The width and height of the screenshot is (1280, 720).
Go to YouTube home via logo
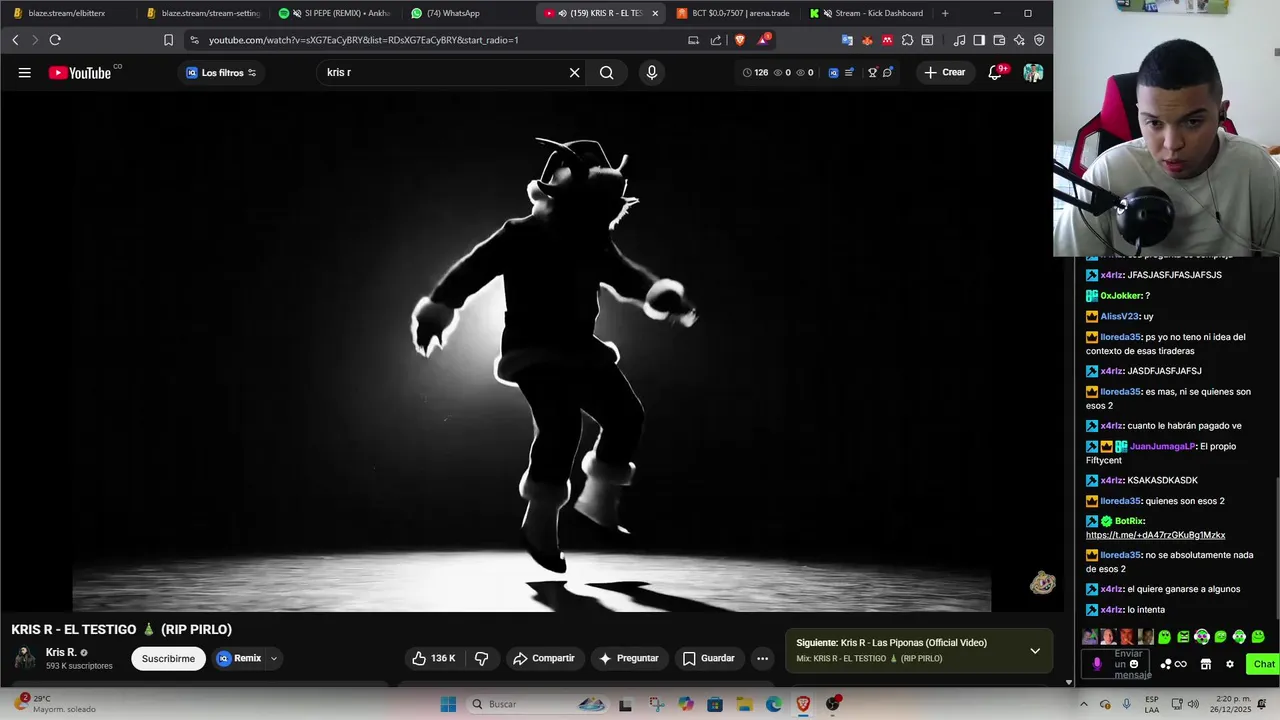click(x=80, y=72)
